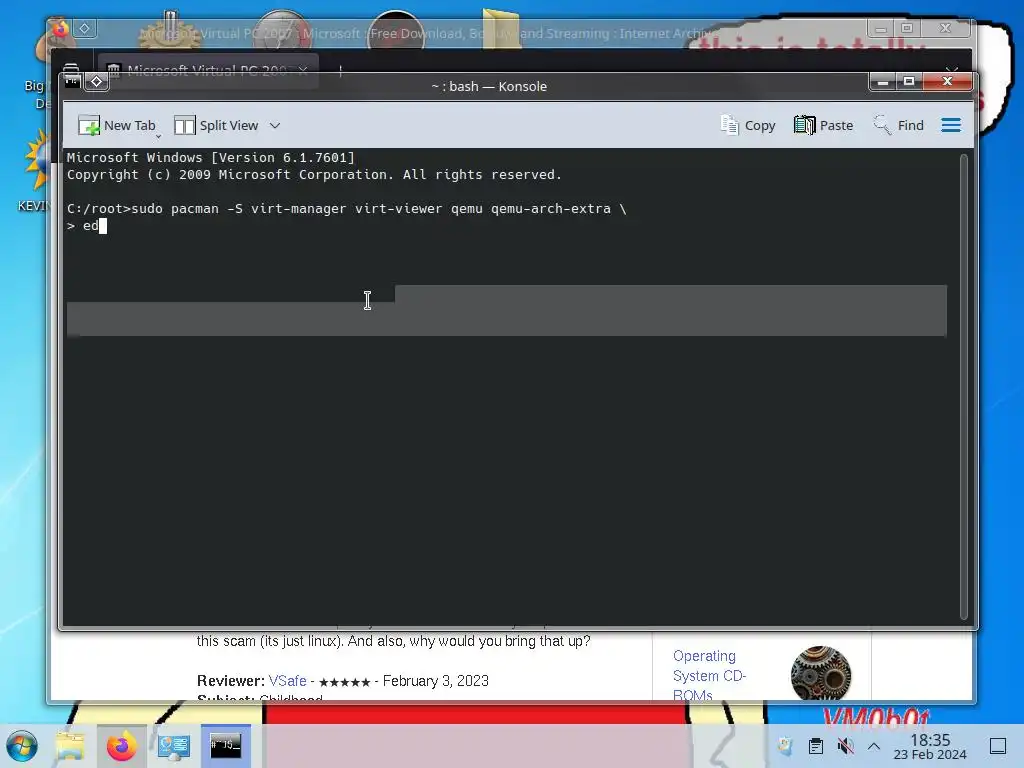Click the Split View button
Image resolution: width=1024 pixels, height=768 pixels.
click(216, 125)
